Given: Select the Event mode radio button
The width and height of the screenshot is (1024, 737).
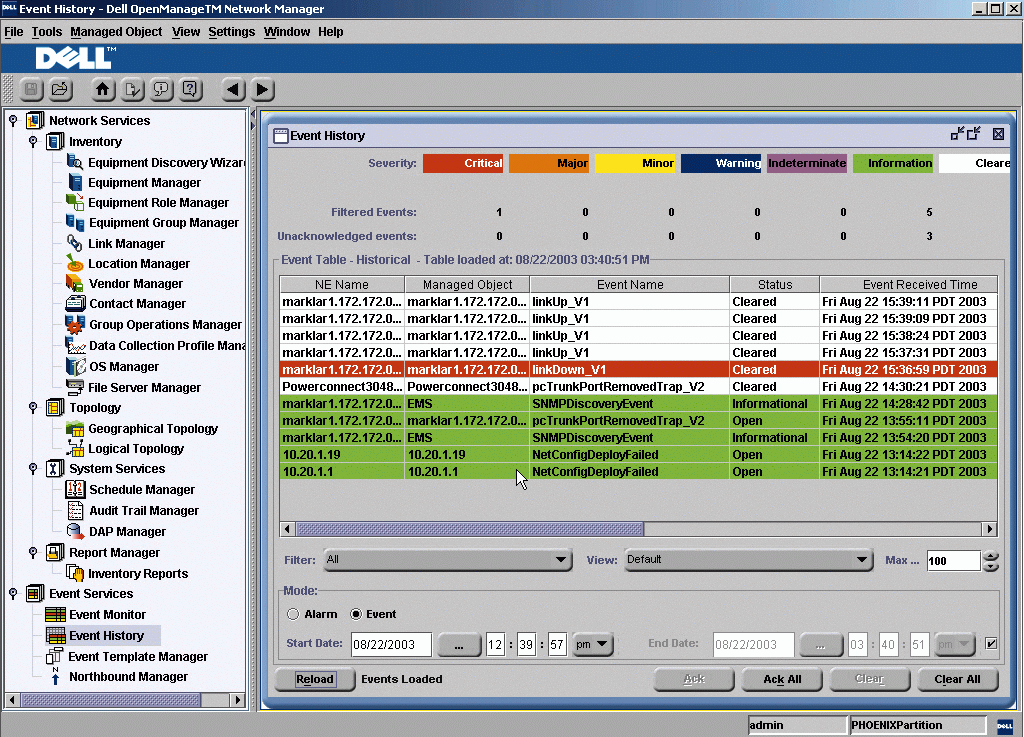Looking at the screenshot, I should tap(356, 614).
